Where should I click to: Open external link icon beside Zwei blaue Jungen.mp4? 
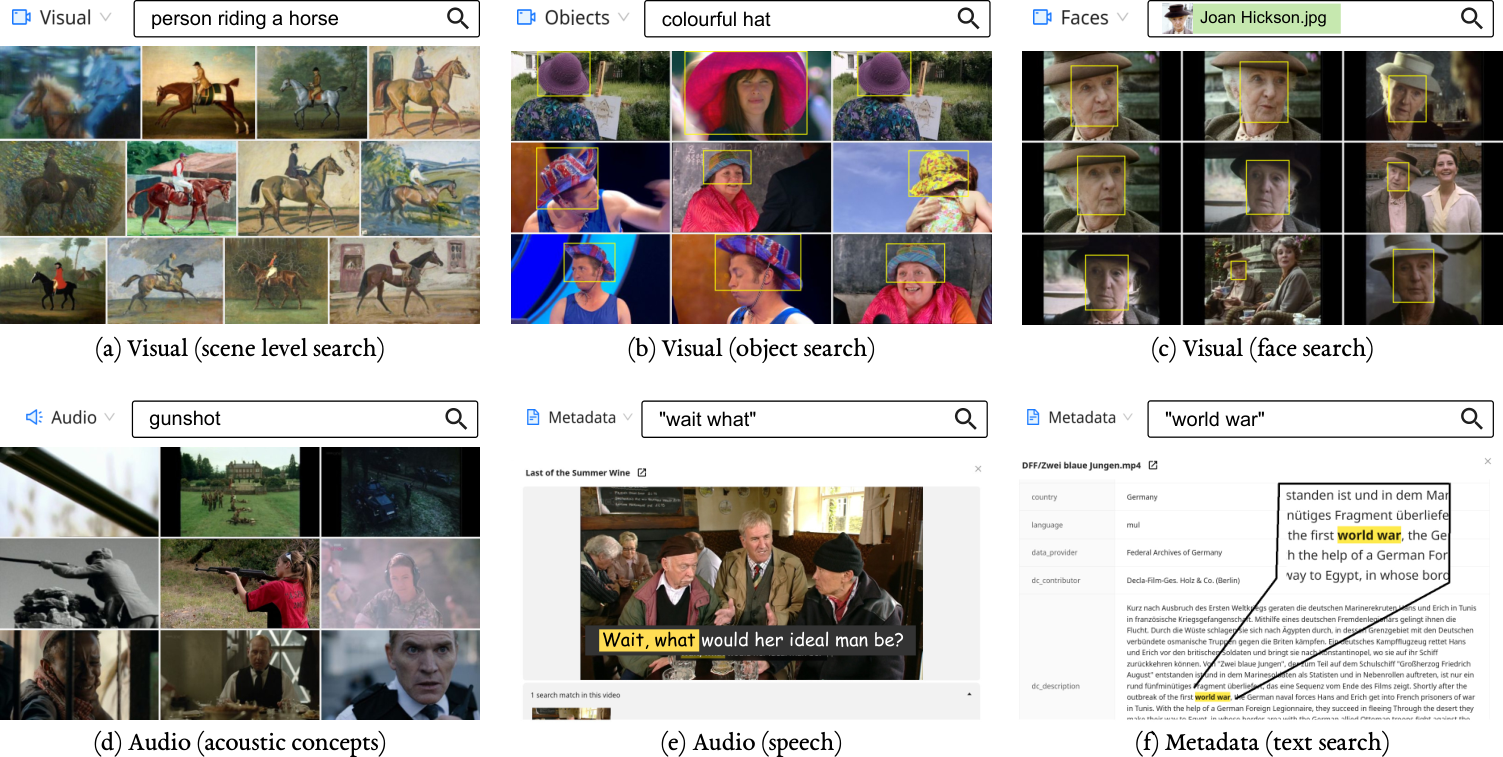click(x=1153, y=465)
